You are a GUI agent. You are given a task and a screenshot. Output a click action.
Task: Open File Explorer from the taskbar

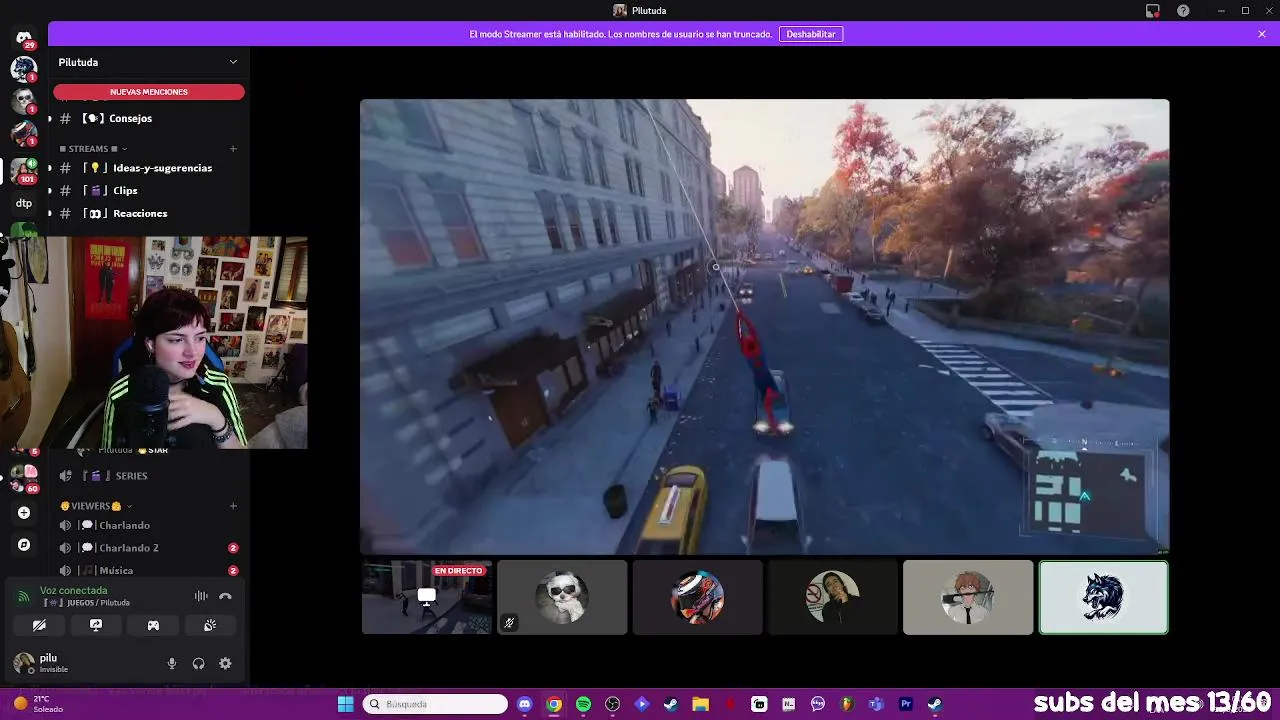click(x=700, y=704)
